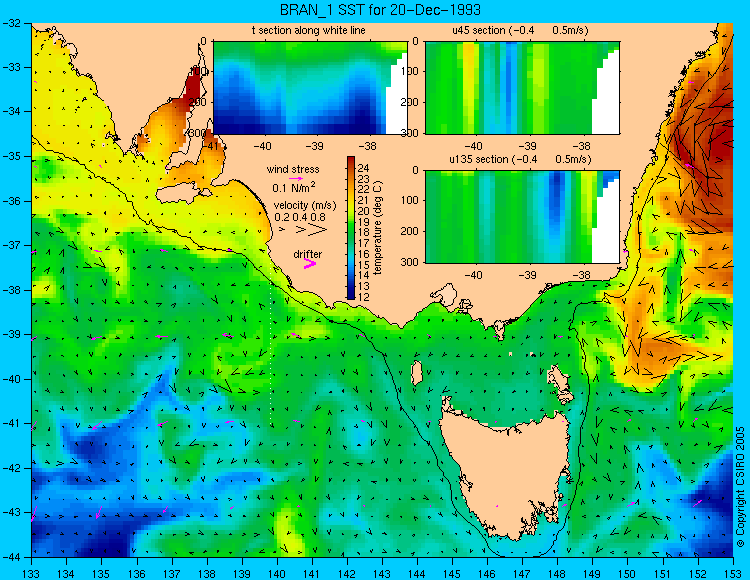Click the colorbar value 12
This screenshot has width=750, height=580.
tap(363, 297)
